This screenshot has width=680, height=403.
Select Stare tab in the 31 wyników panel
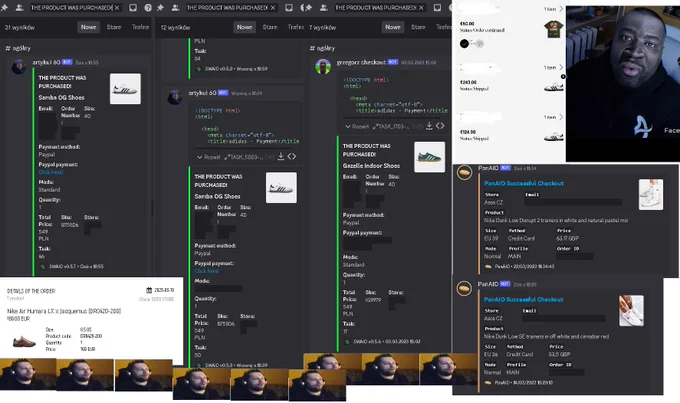[114, 27]
